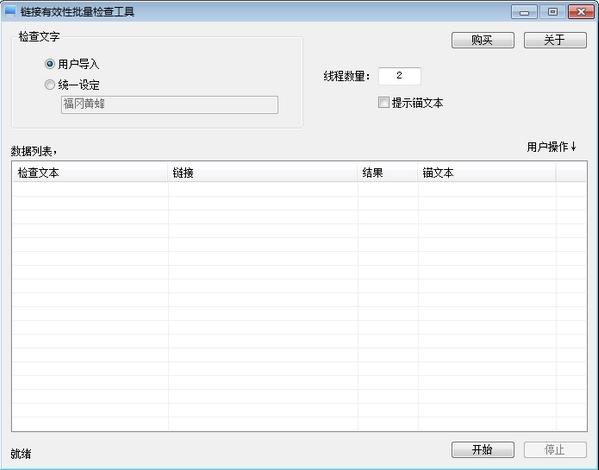The width and height of the screenshot is (599, 470).
Task: Click the 线程数量 label
Action: tap(347, 76)
